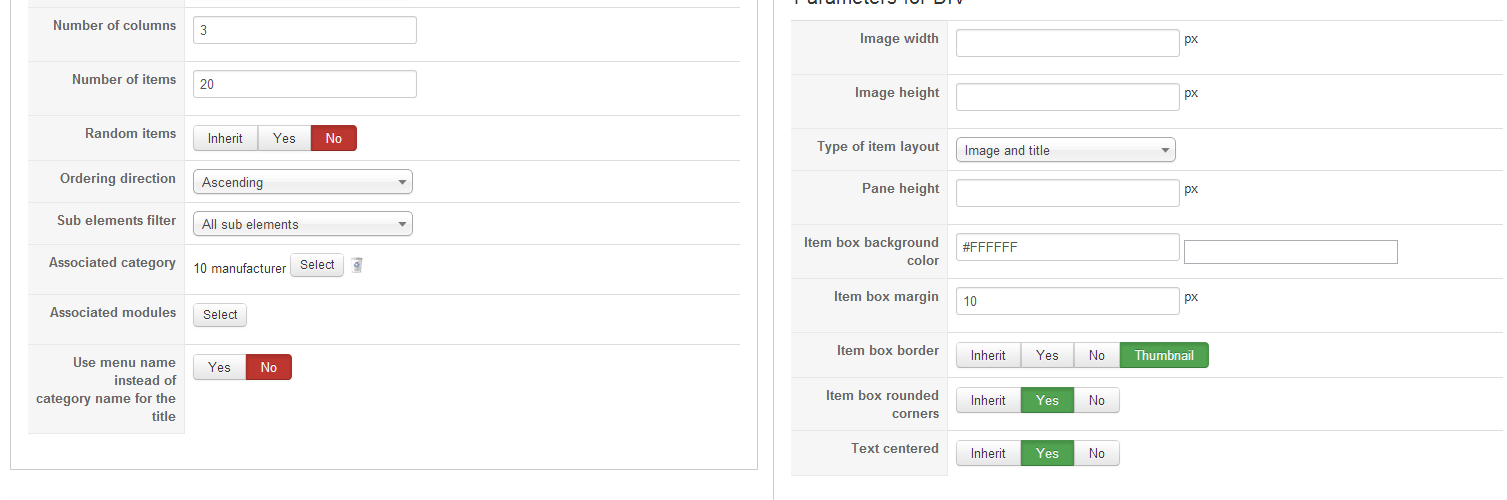Set Random items to Yes
The image size is (1507, 500).
pos(284,139)
